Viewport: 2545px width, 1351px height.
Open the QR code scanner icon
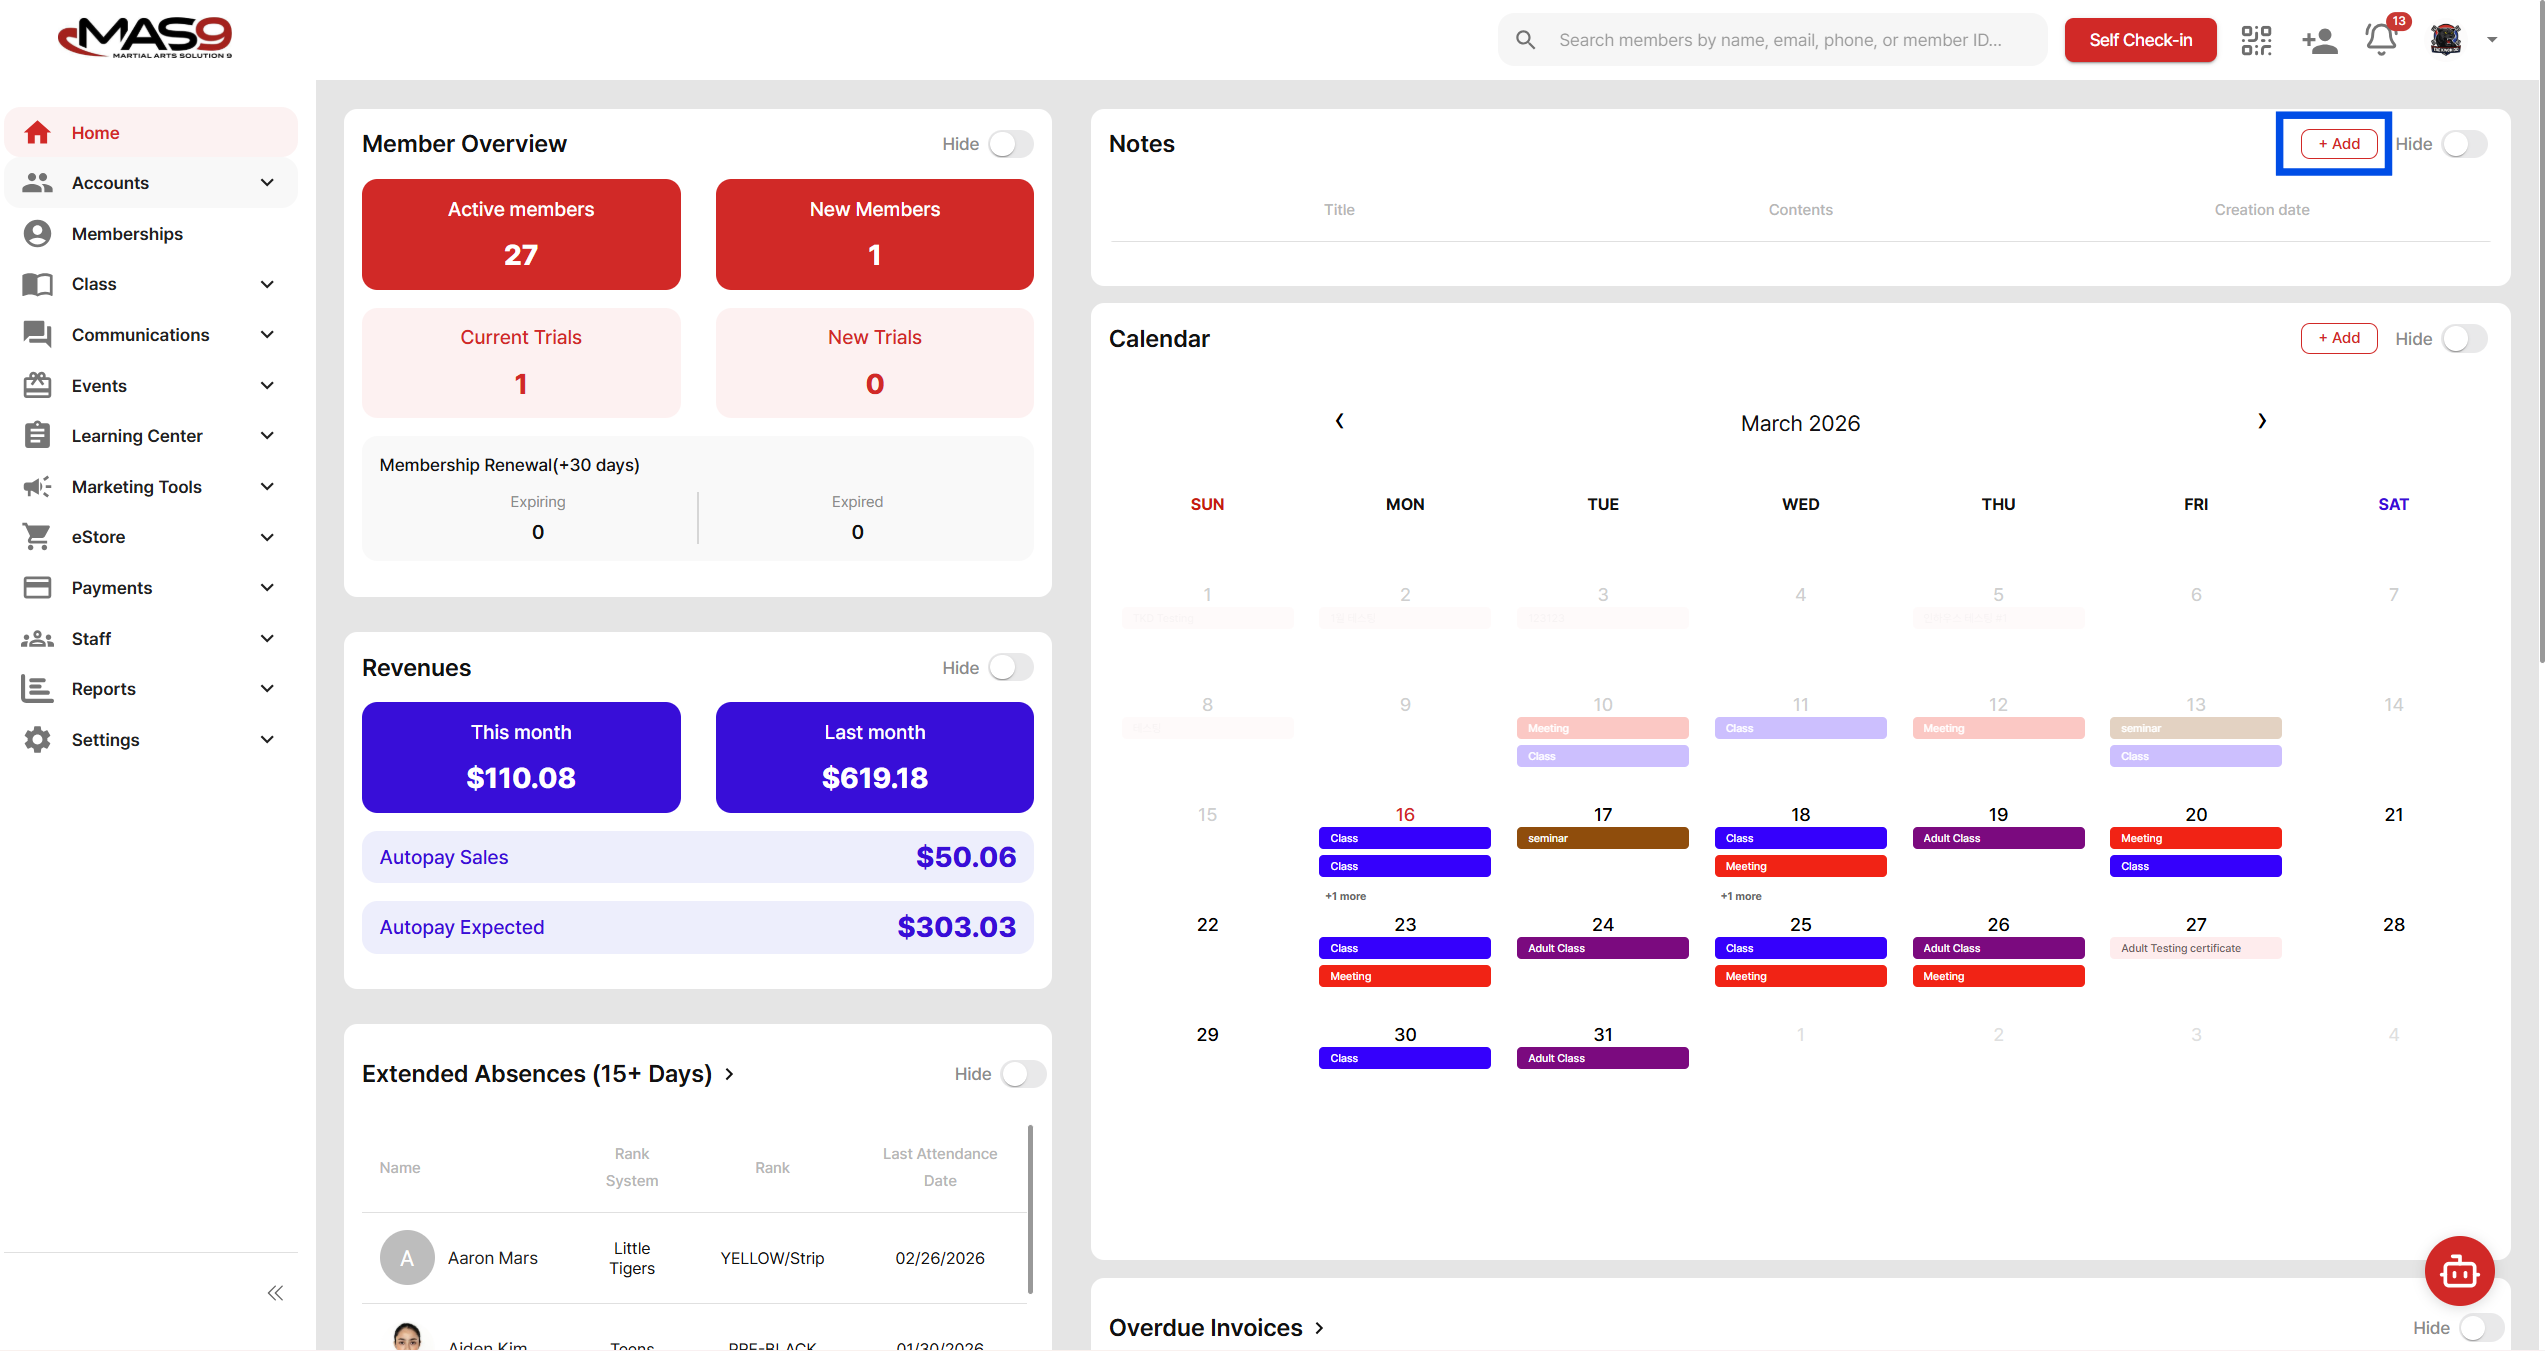click(2256, 40)
